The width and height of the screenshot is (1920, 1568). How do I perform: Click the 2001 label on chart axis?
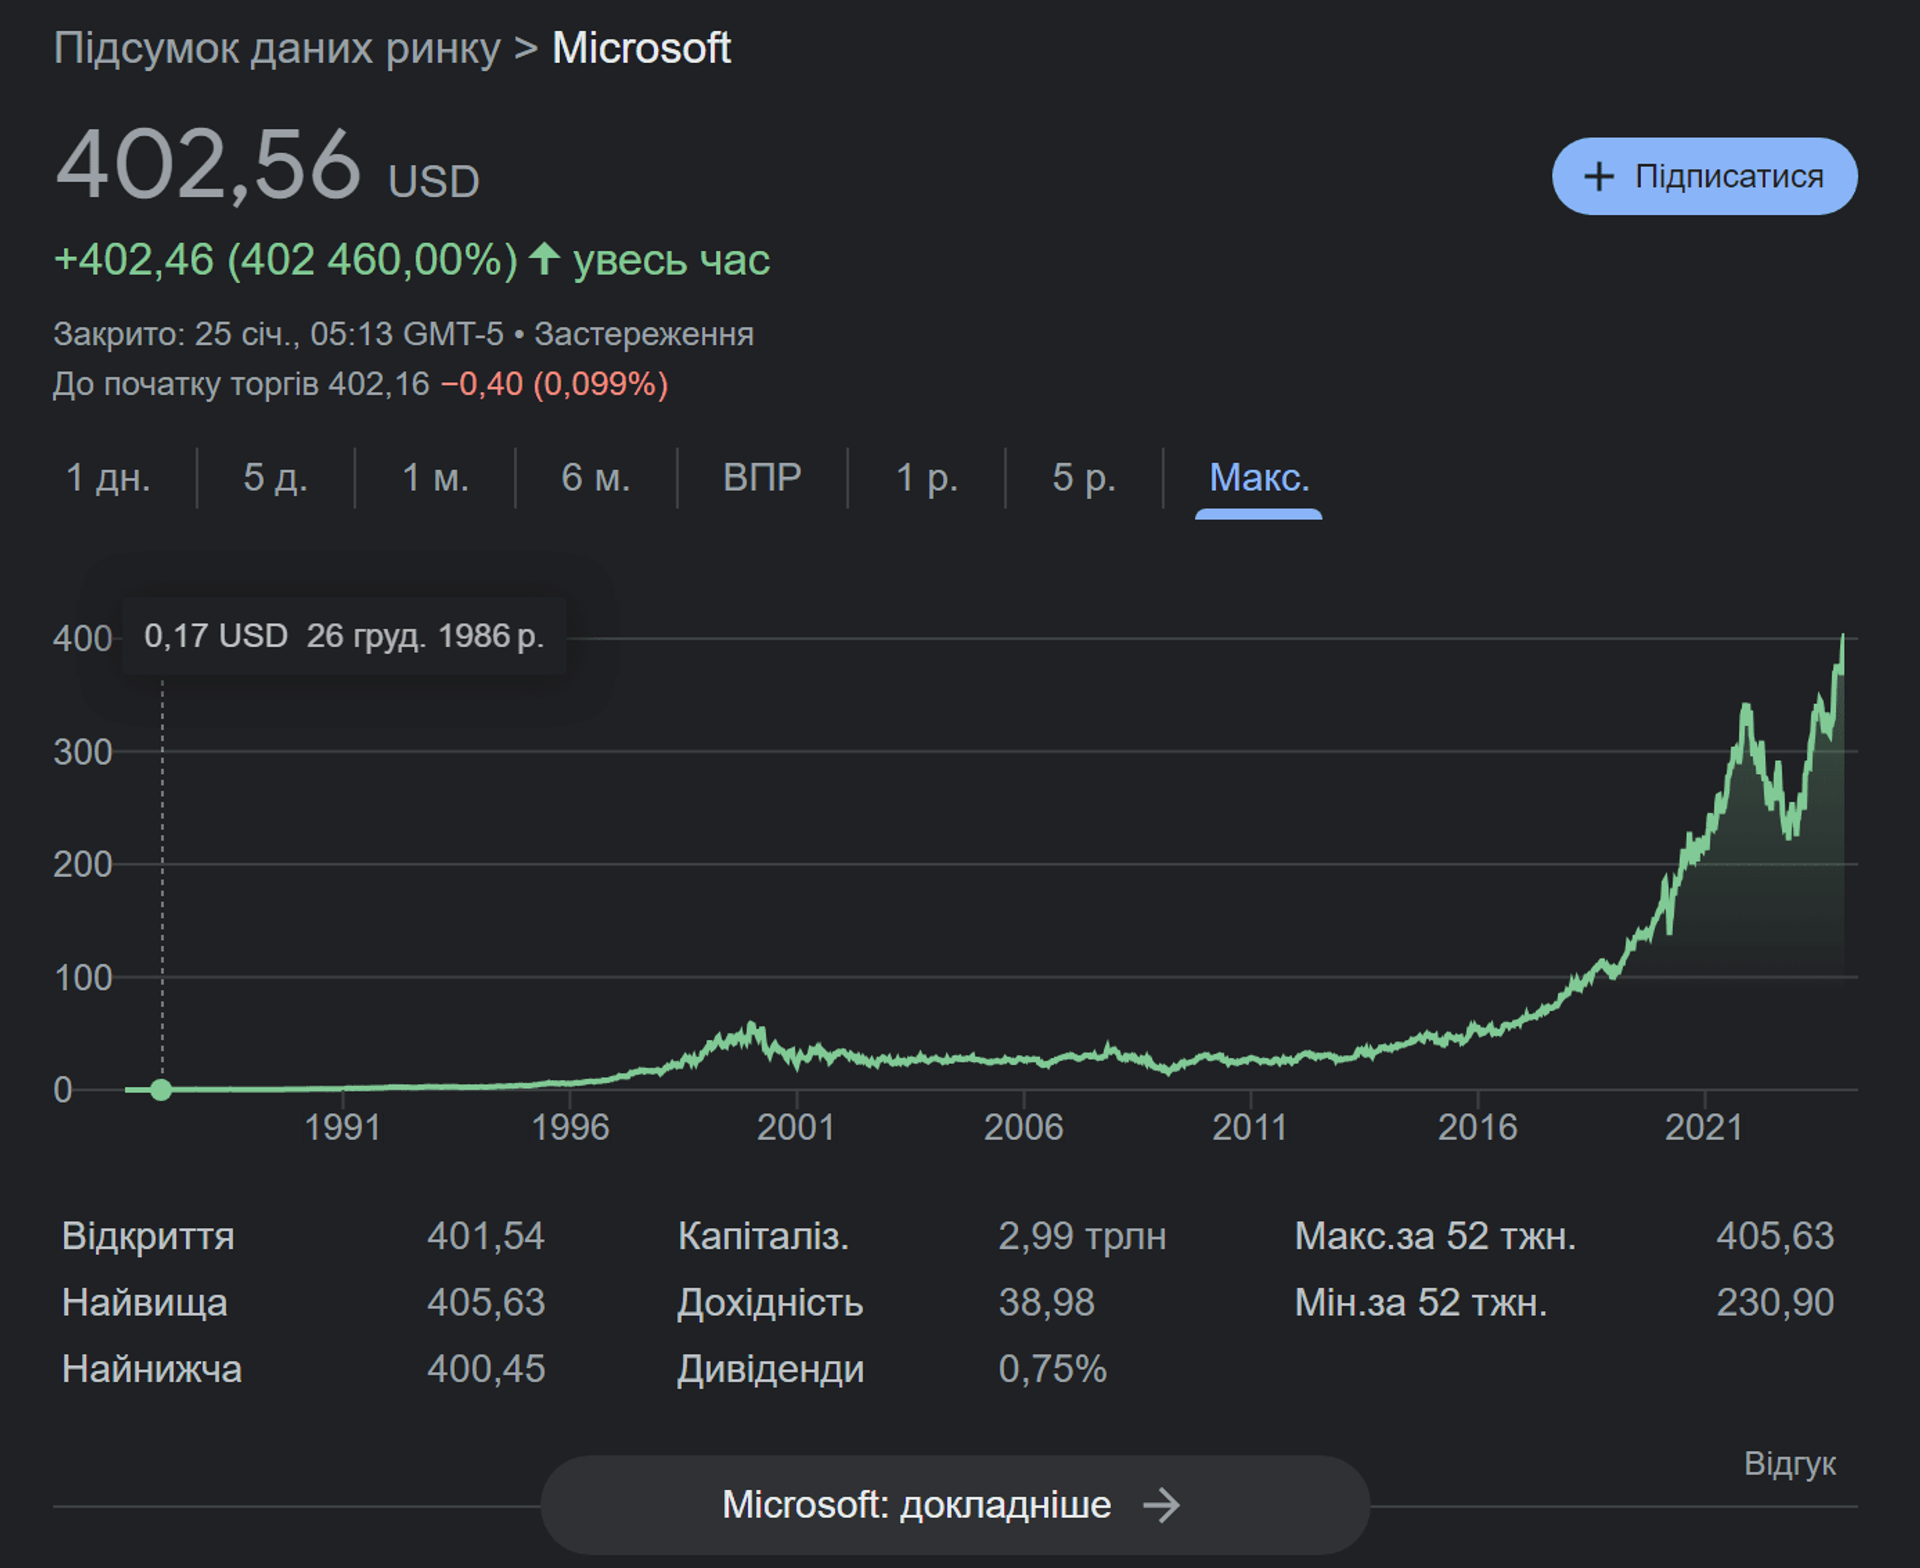pyautogui.click(x=796, y=1127)
